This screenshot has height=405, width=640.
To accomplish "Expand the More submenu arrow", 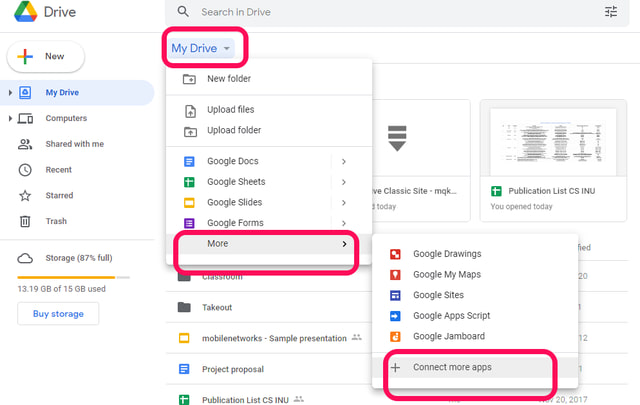I will click(x=344, y=244).
